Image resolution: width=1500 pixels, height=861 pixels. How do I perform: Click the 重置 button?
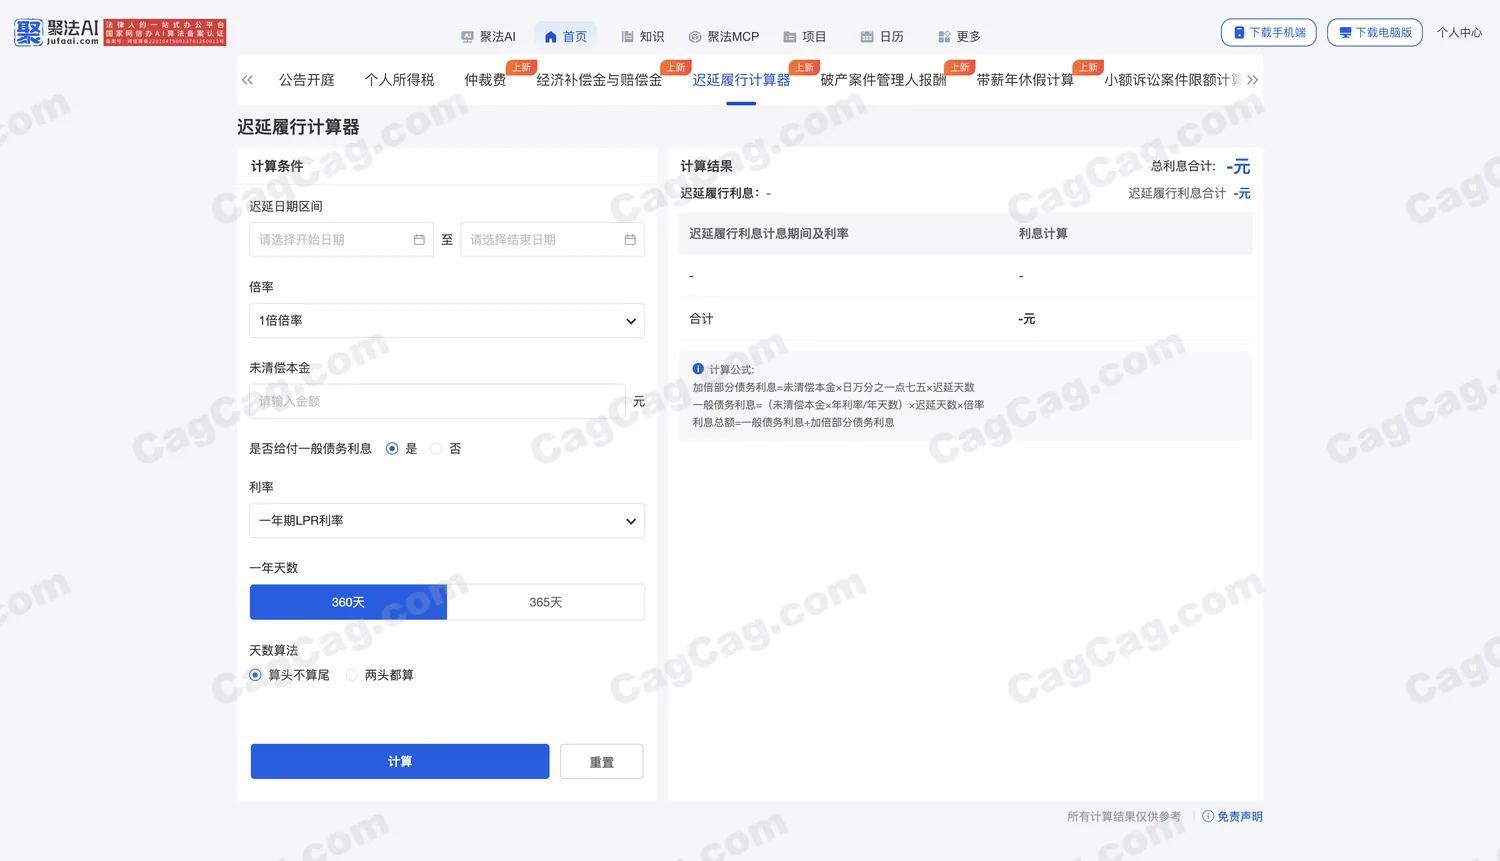click(x=602, y=762)
